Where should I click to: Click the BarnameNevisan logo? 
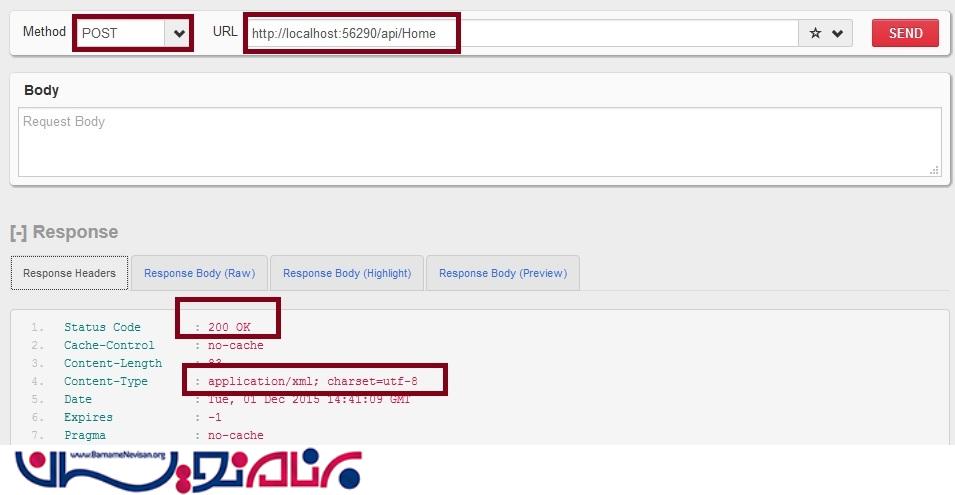pos(188,470)
